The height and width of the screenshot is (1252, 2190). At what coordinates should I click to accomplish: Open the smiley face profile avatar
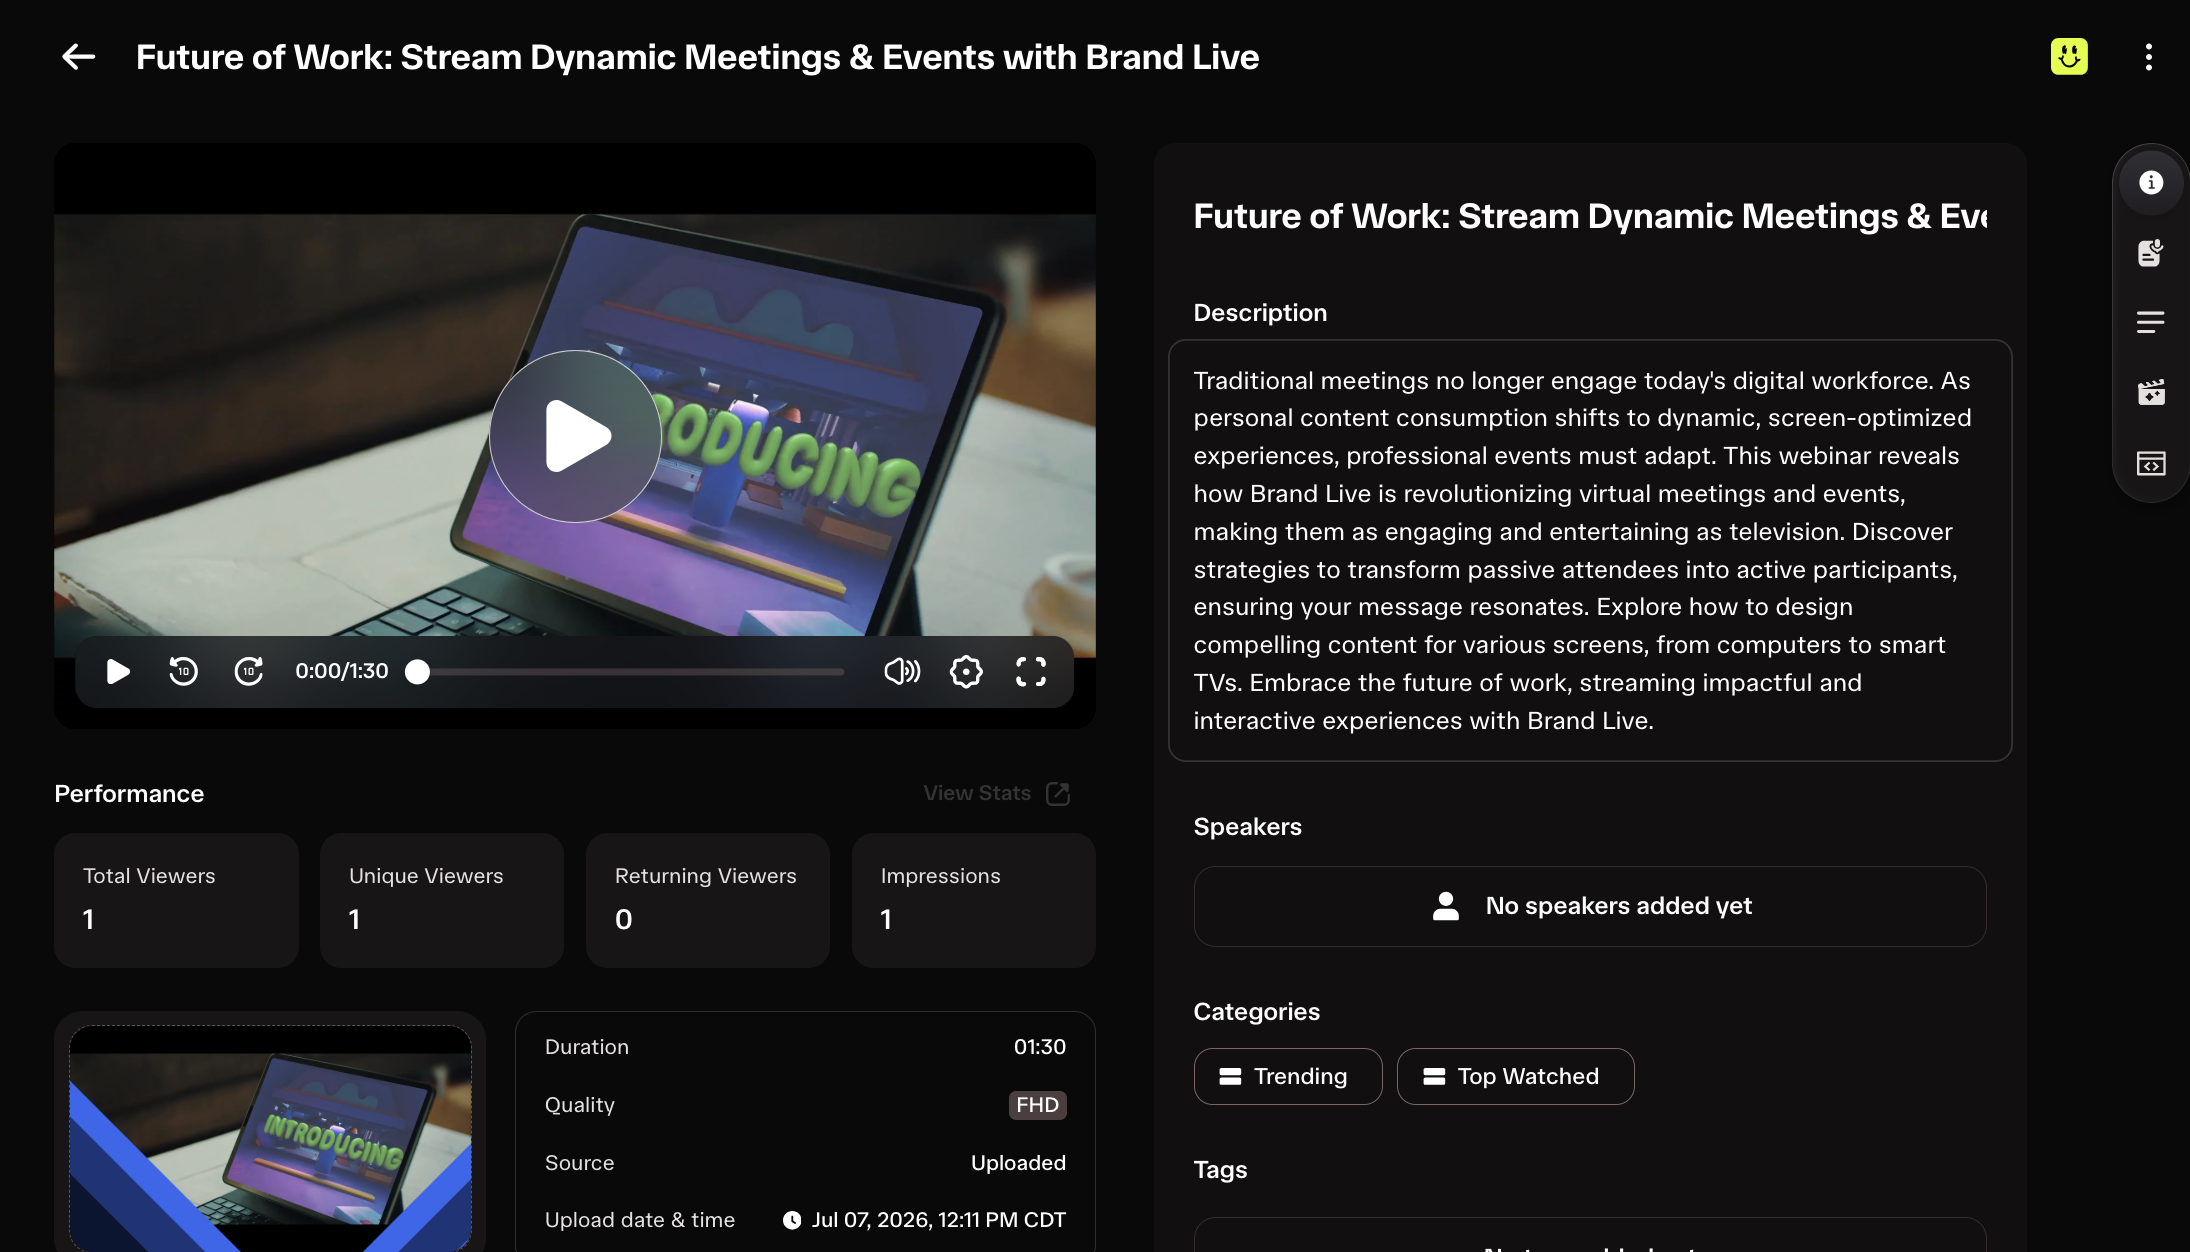(2069, 57)
